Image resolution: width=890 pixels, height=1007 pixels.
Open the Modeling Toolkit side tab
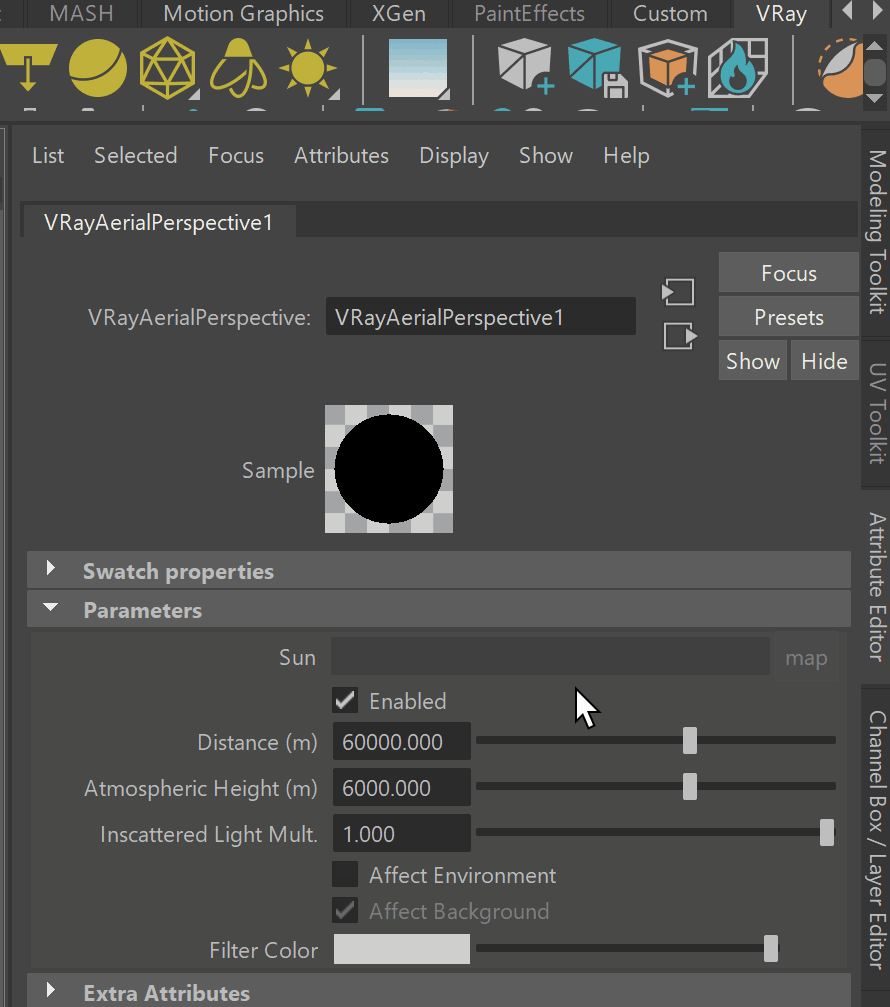(x=877, y=231)
